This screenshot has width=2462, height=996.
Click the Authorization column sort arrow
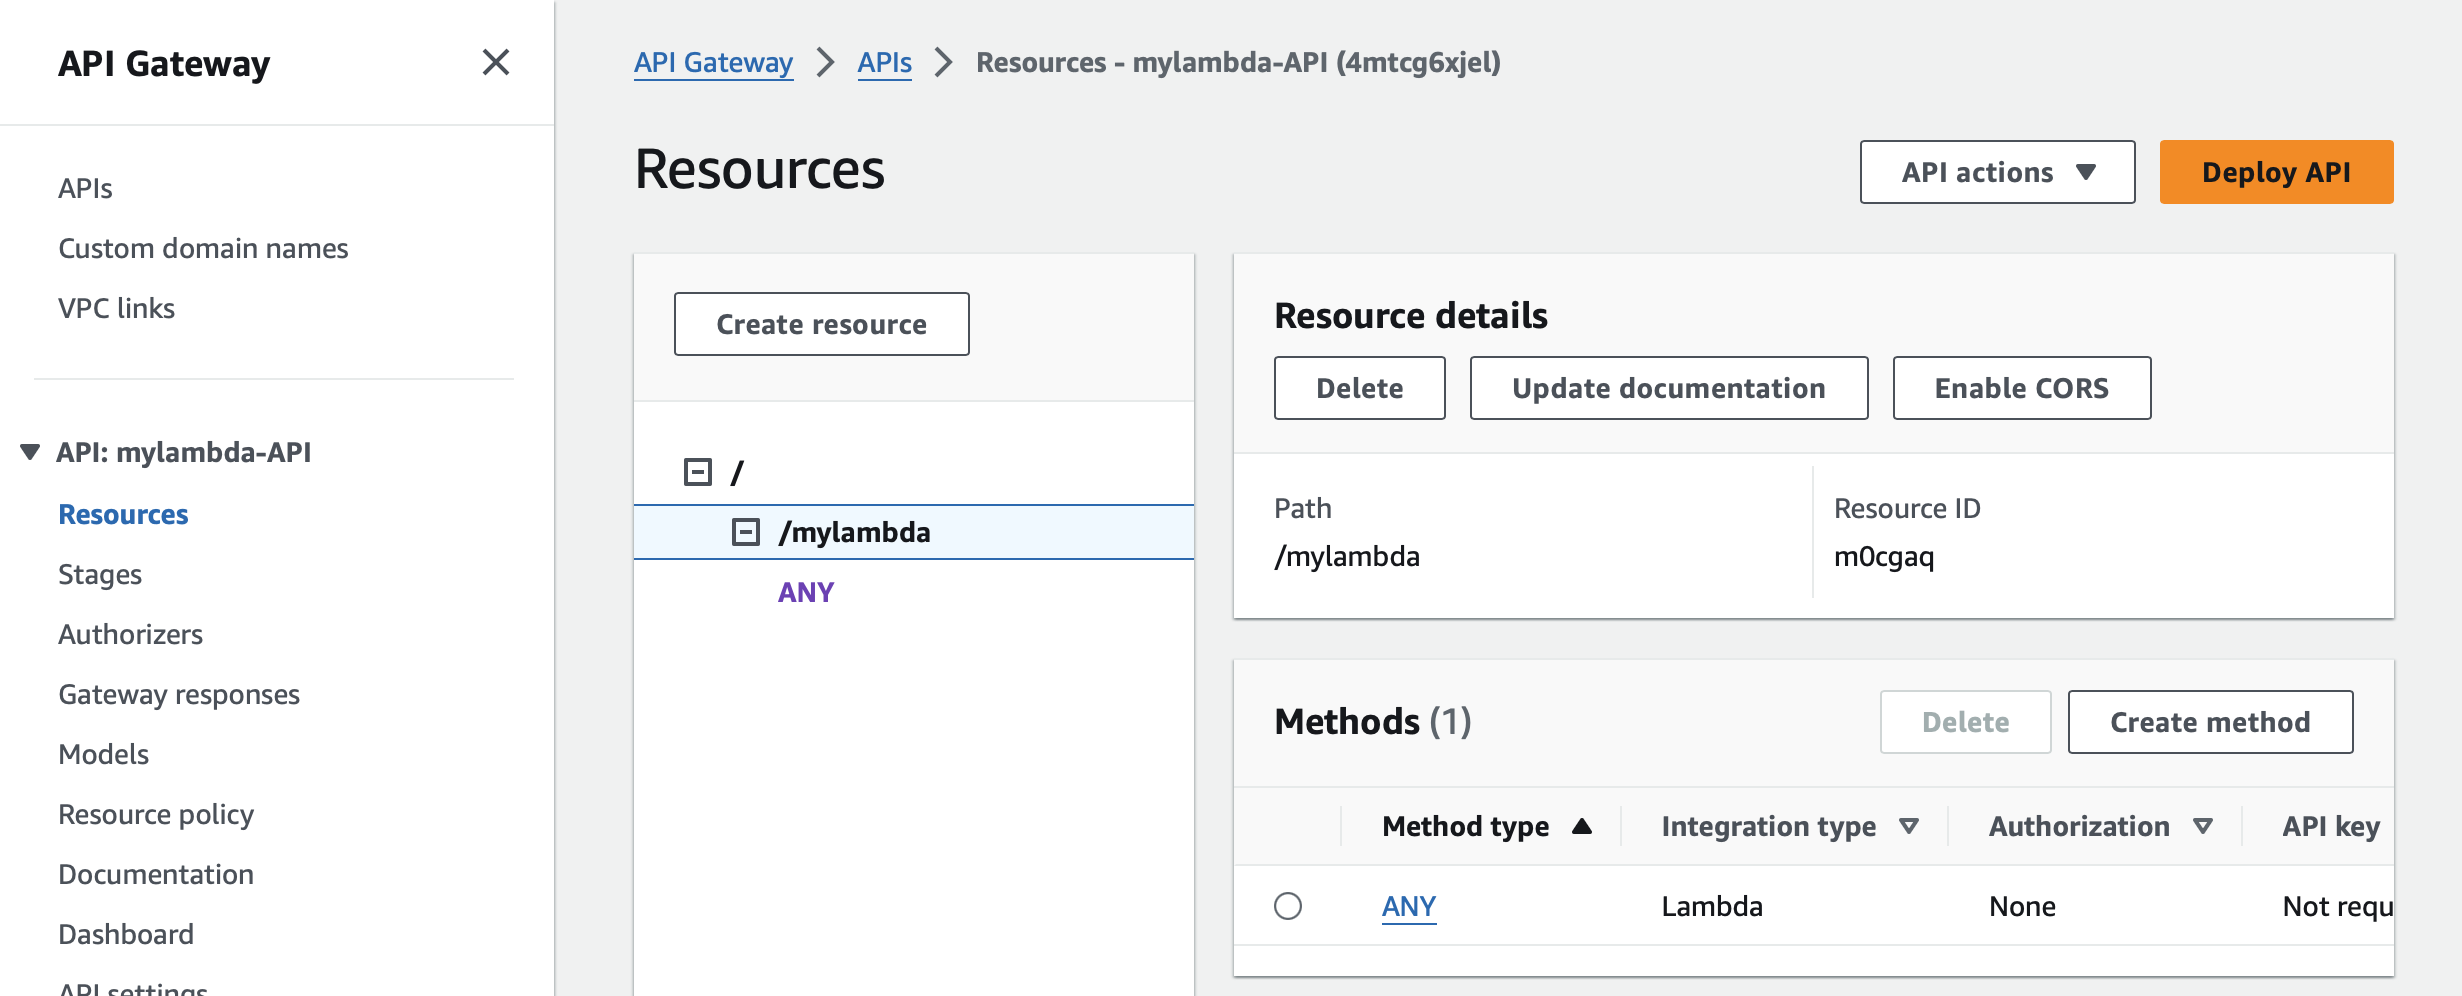(x=2202, y=826)
